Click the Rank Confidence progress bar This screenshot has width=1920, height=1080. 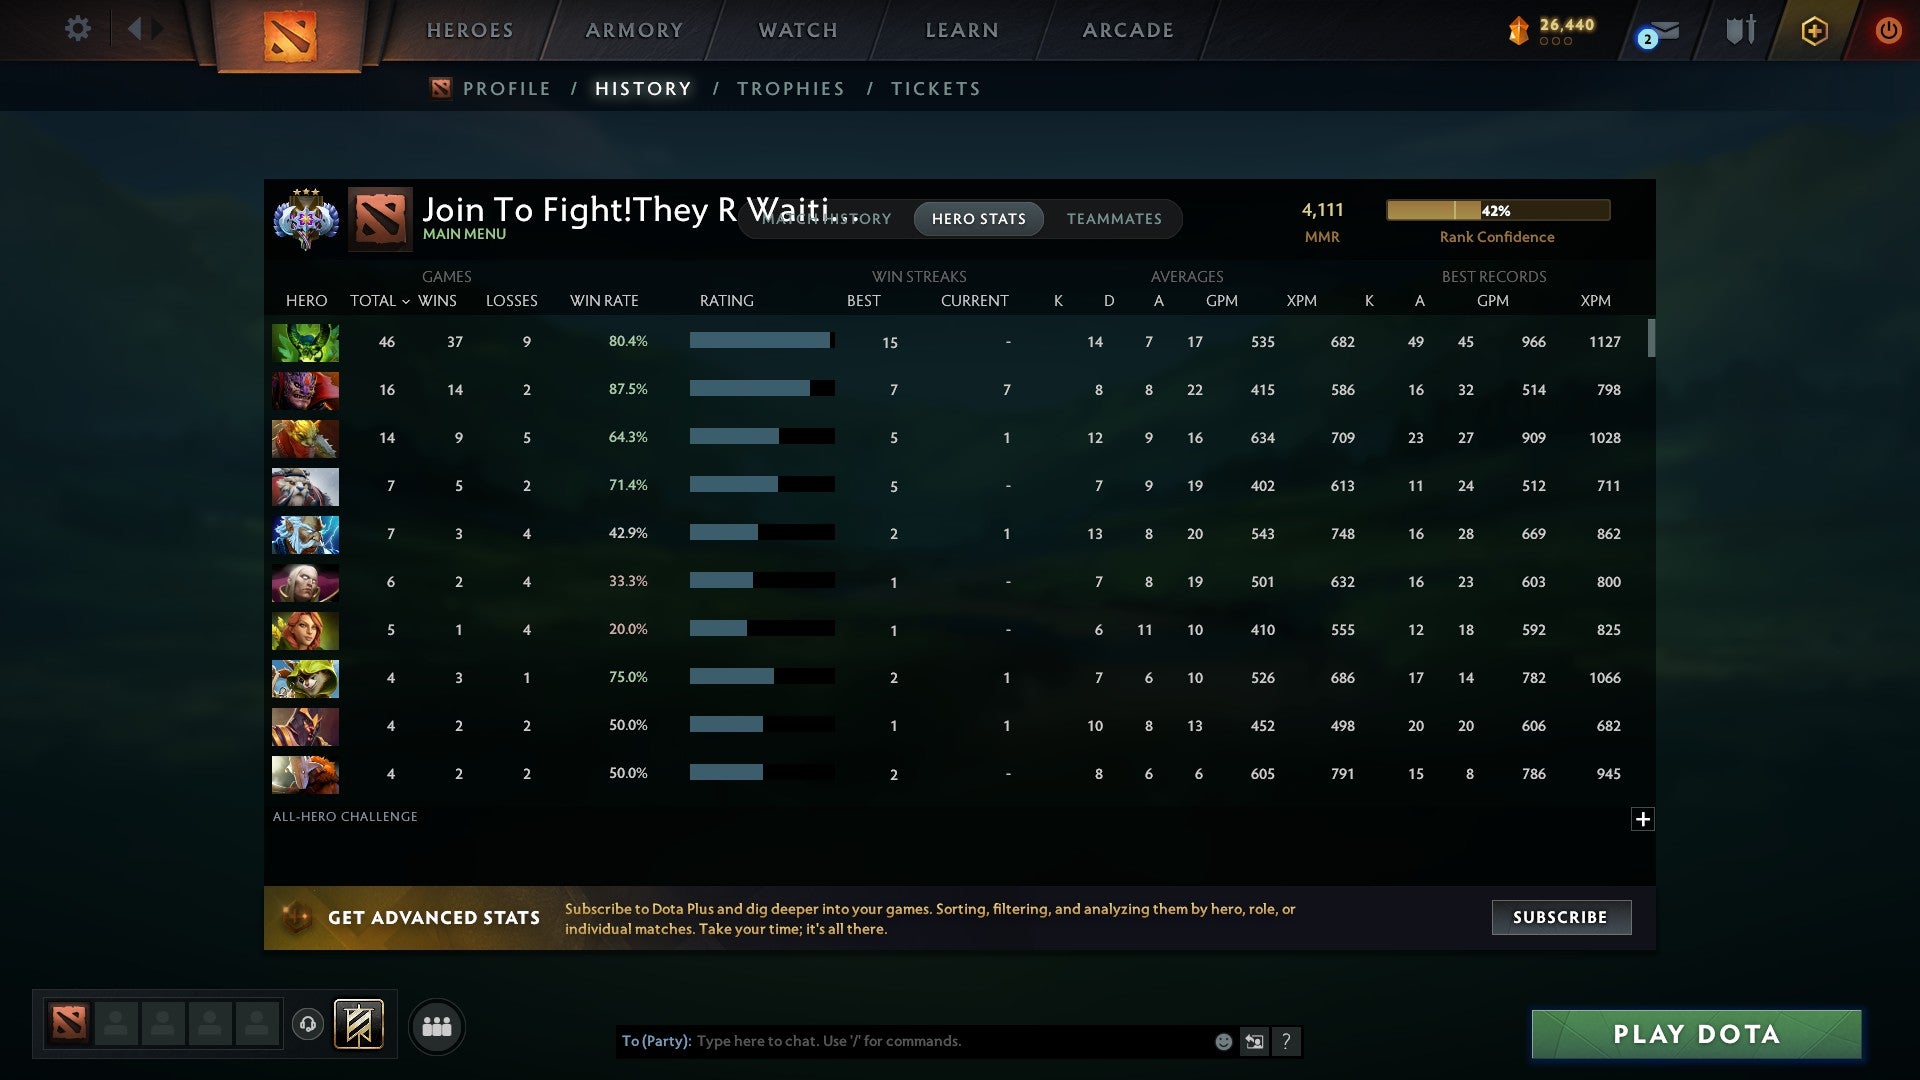[1497, 210]
